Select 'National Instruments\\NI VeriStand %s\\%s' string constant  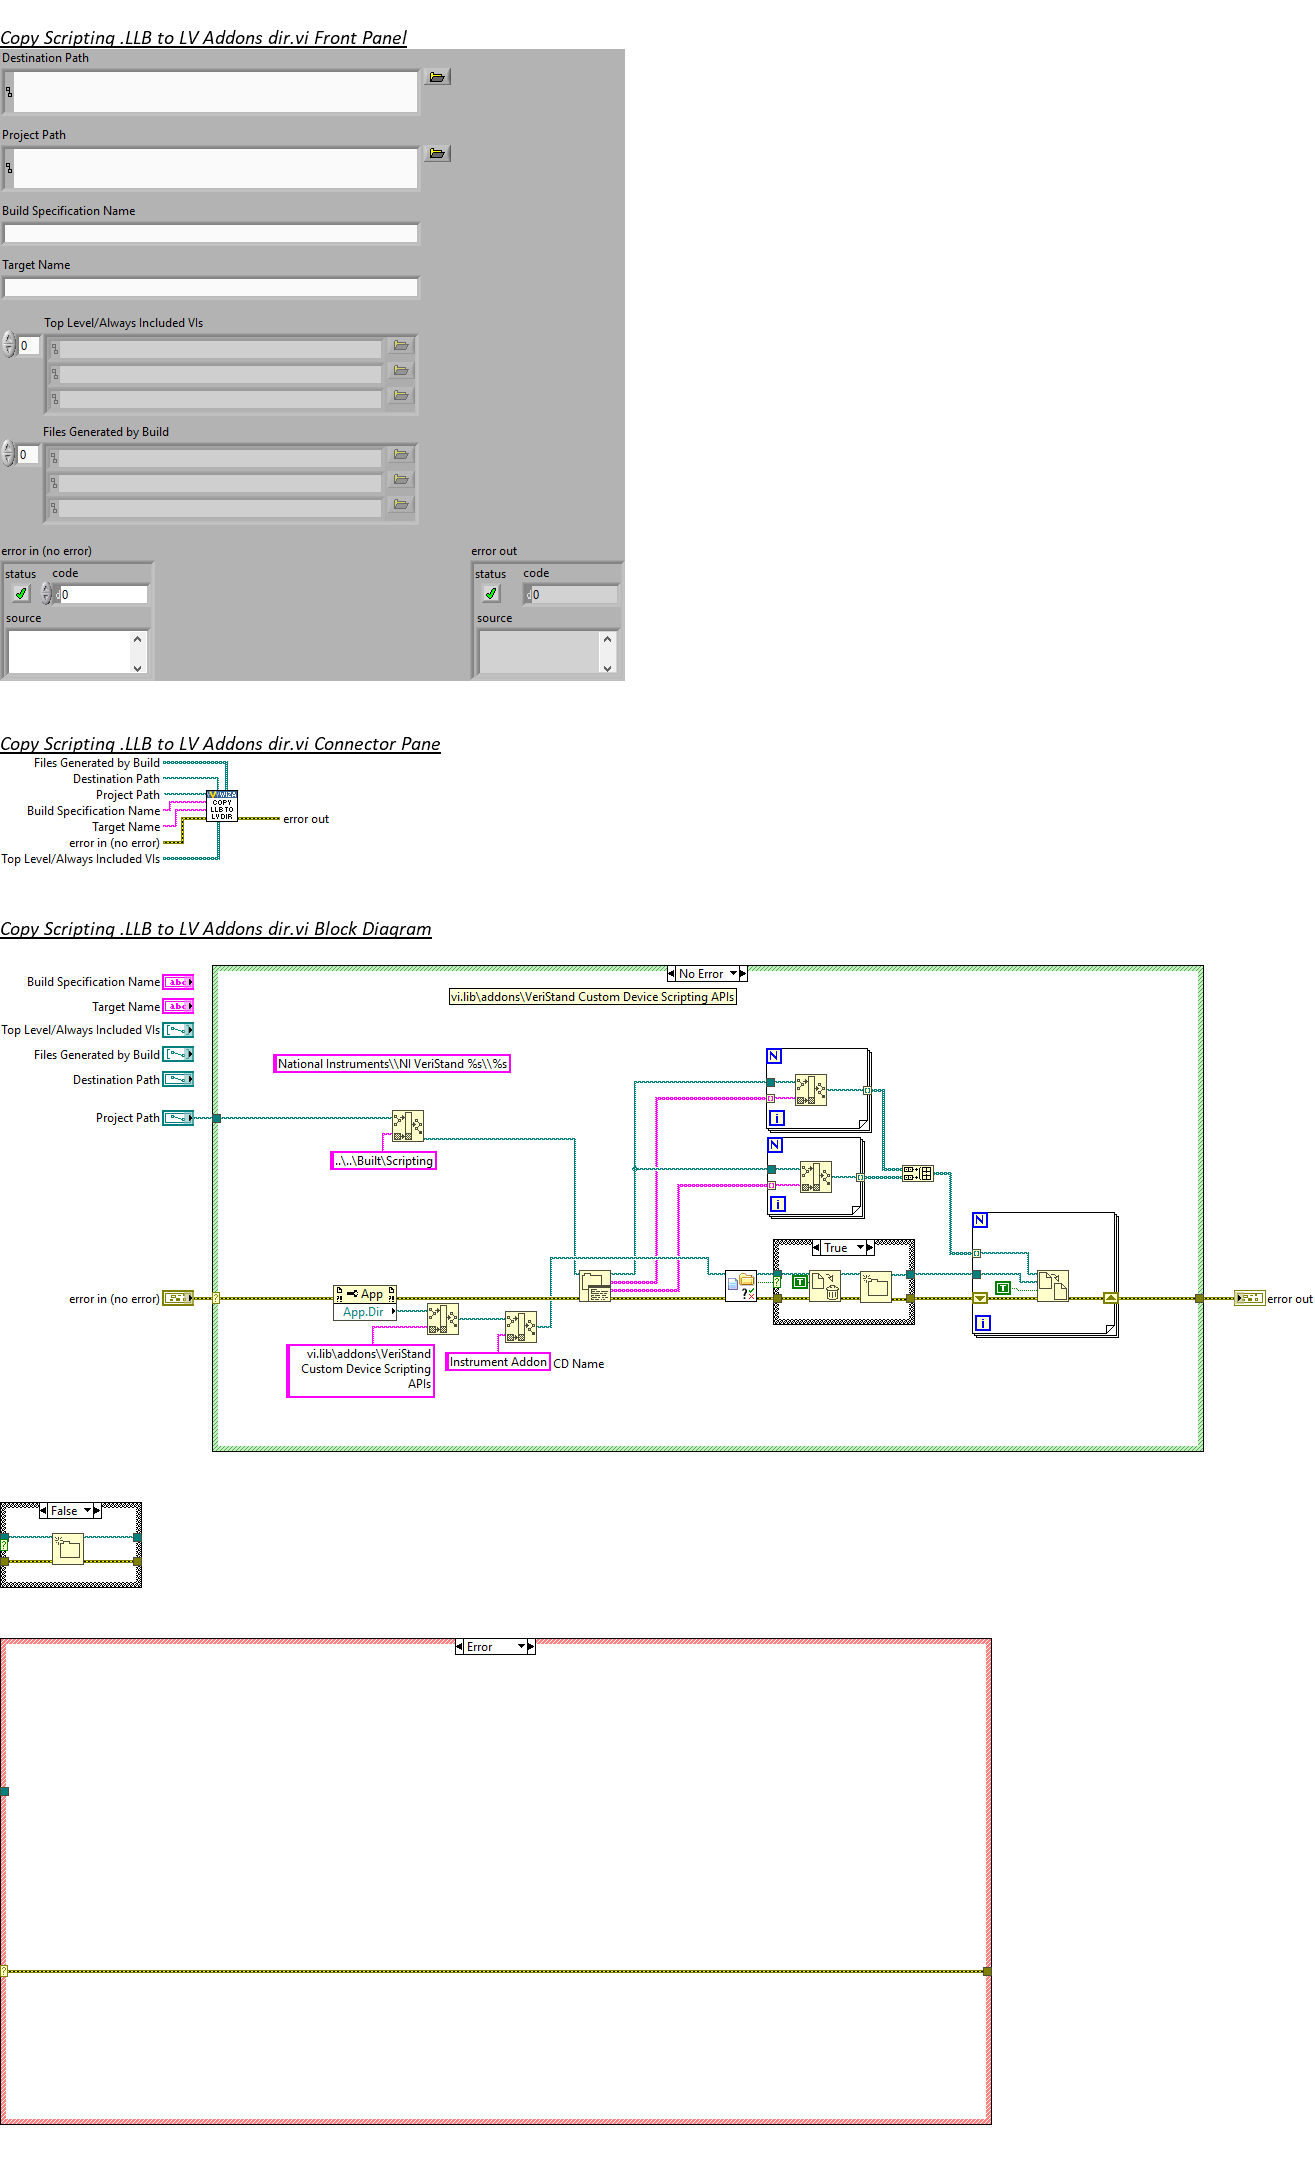click(x=392, y=1064)
